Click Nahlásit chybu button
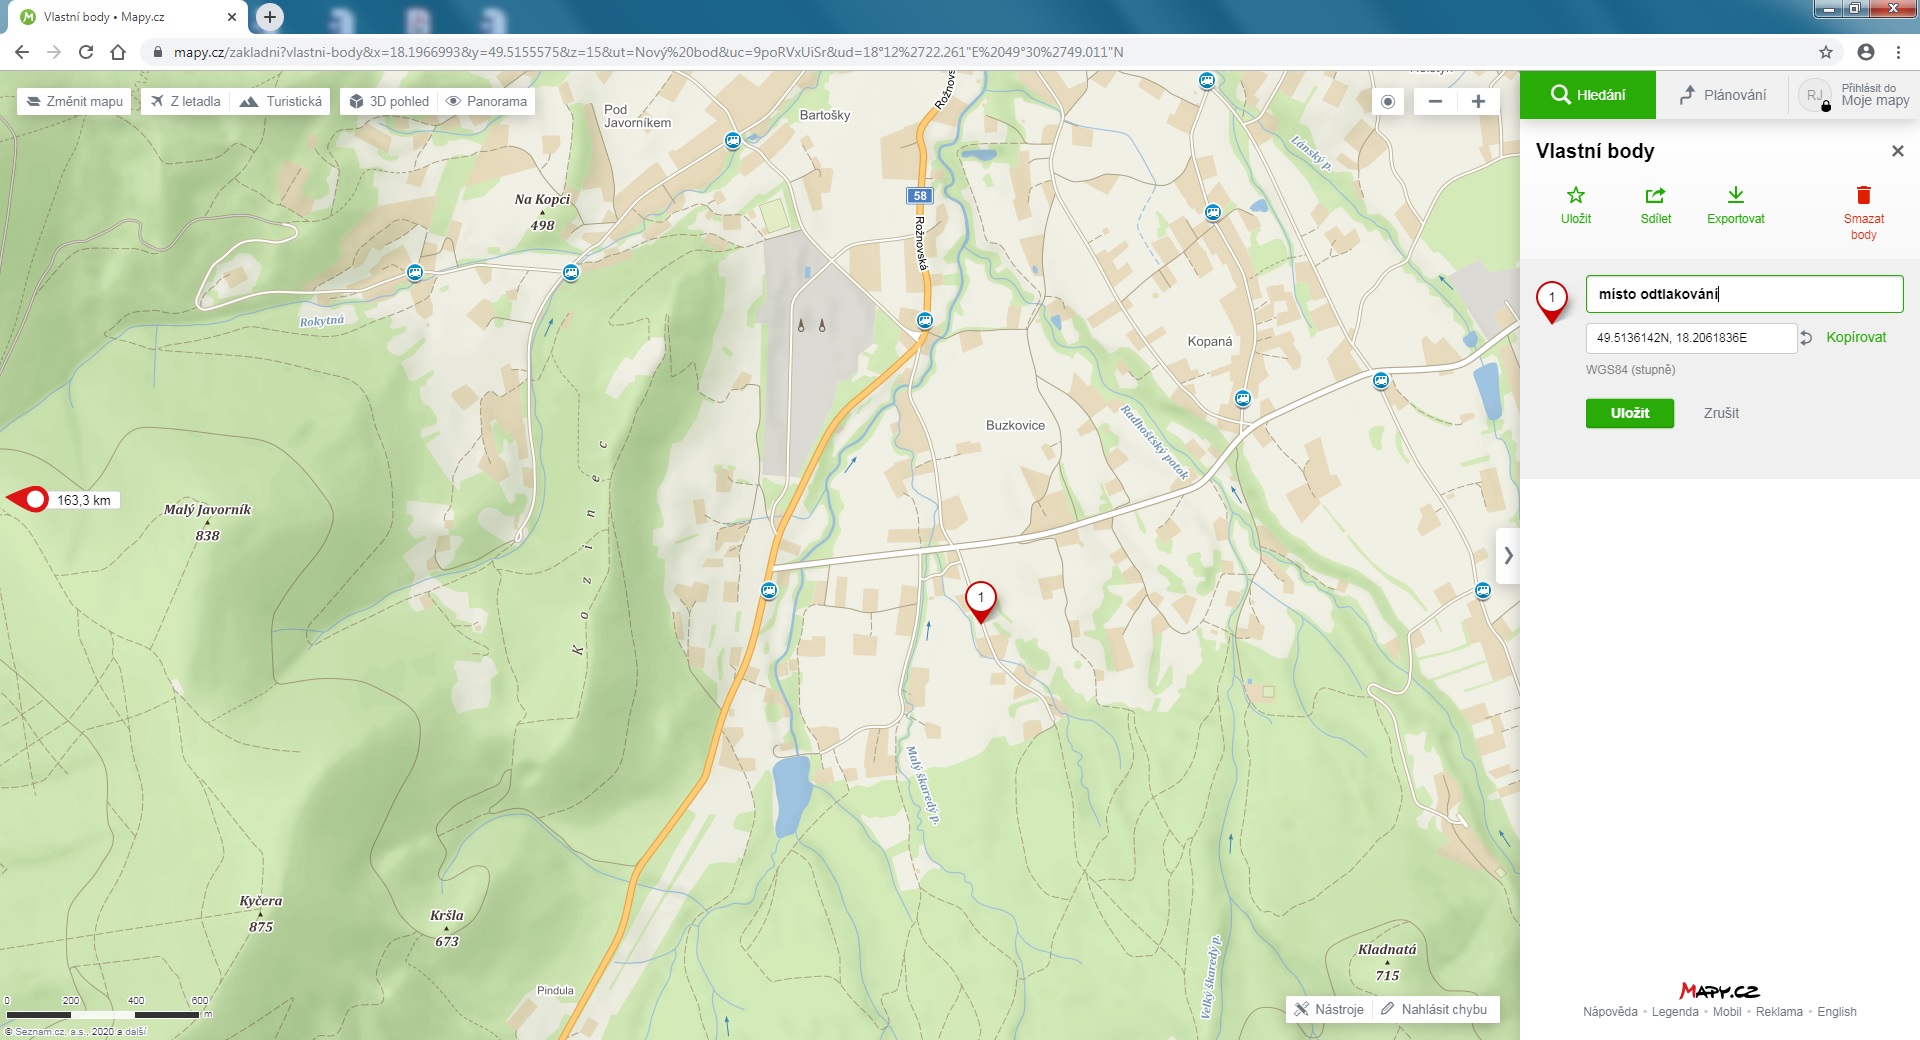 coord(1435,1009)
